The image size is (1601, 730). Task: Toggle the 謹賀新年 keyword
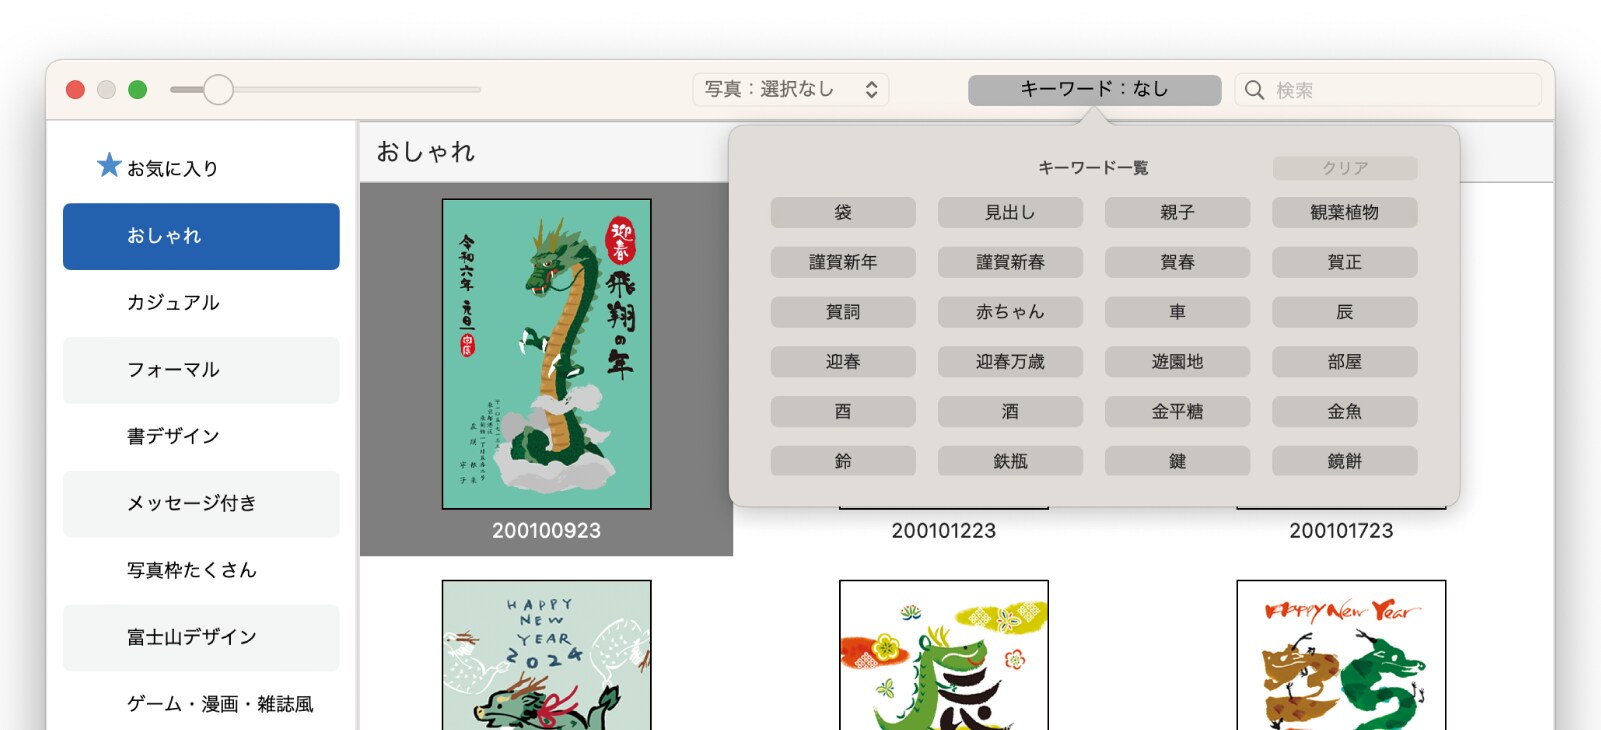(843, 262)
